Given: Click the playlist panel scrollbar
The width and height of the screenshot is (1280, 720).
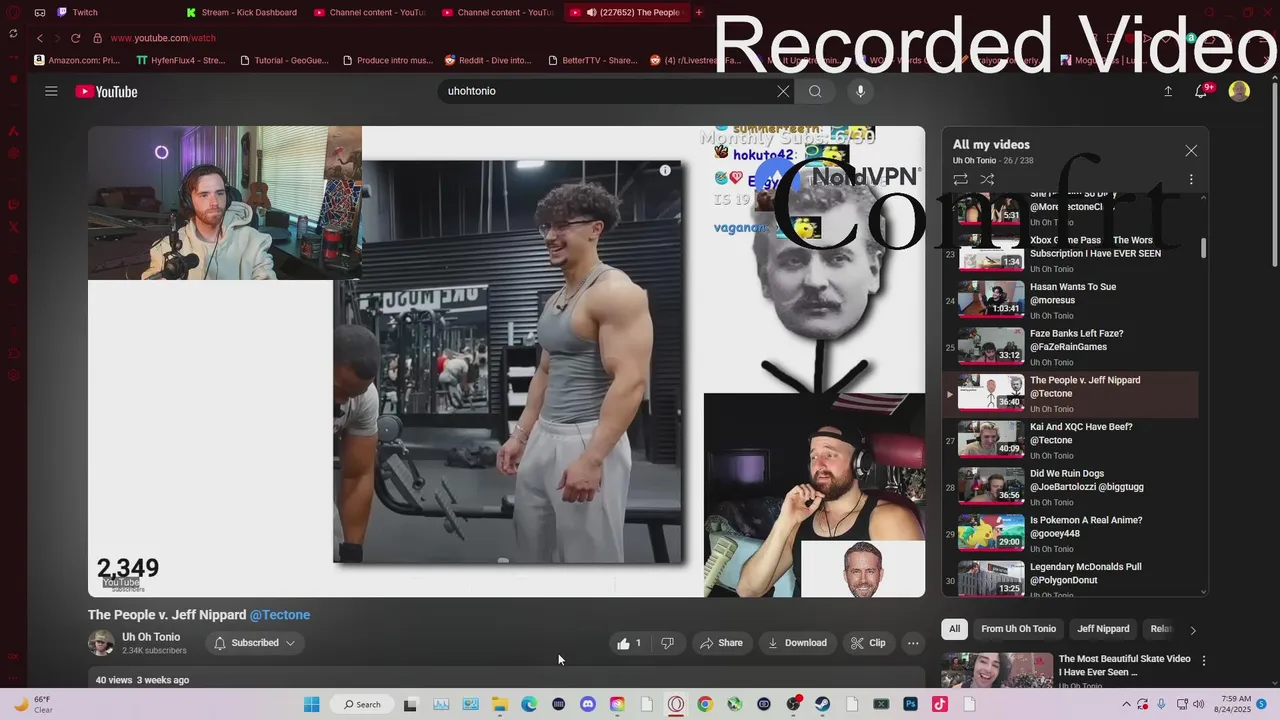Looking at the screenshot, I should pyautogui.click(x=1203, y=249).
